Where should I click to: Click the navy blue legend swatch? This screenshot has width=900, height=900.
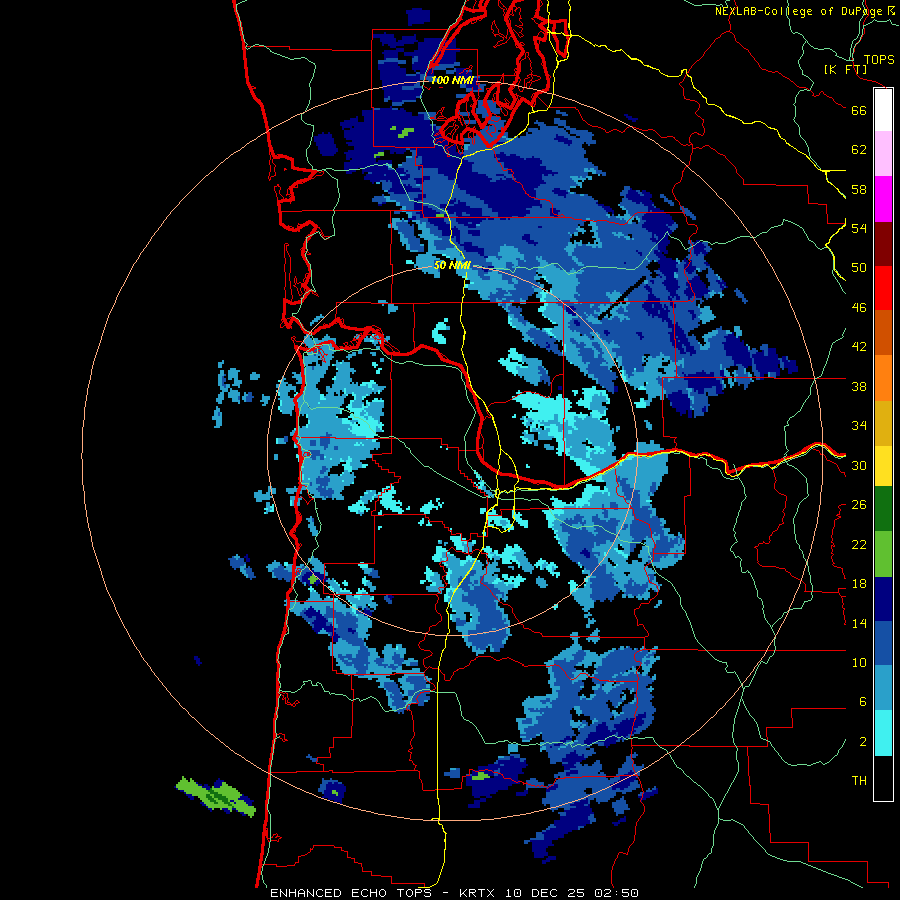(x=883, y=599)
